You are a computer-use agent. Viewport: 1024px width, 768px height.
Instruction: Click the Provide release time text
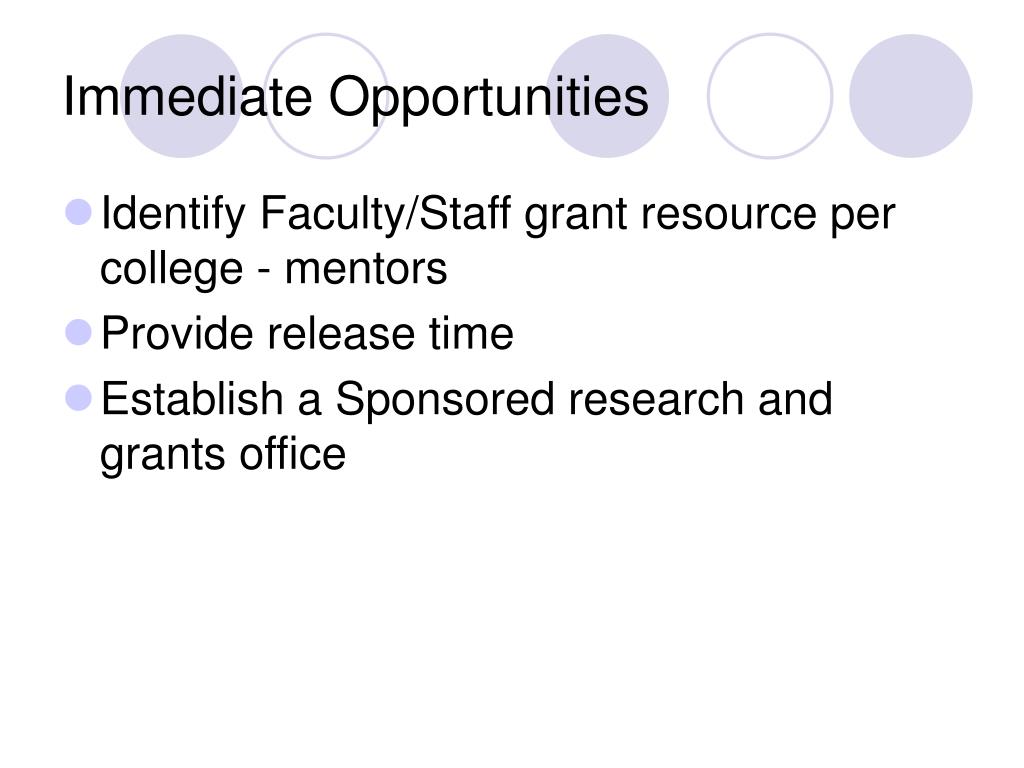[x=307, y=334]
